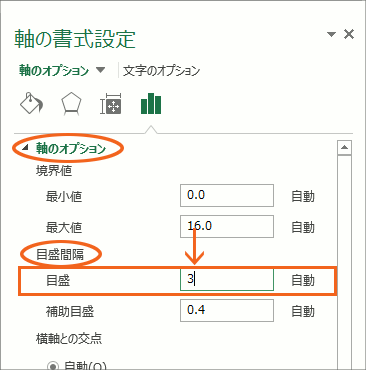Click the 補助目盛 input field
Image resolution: width=366 pixels, height=370 pixels.
(x=227, y=310)
